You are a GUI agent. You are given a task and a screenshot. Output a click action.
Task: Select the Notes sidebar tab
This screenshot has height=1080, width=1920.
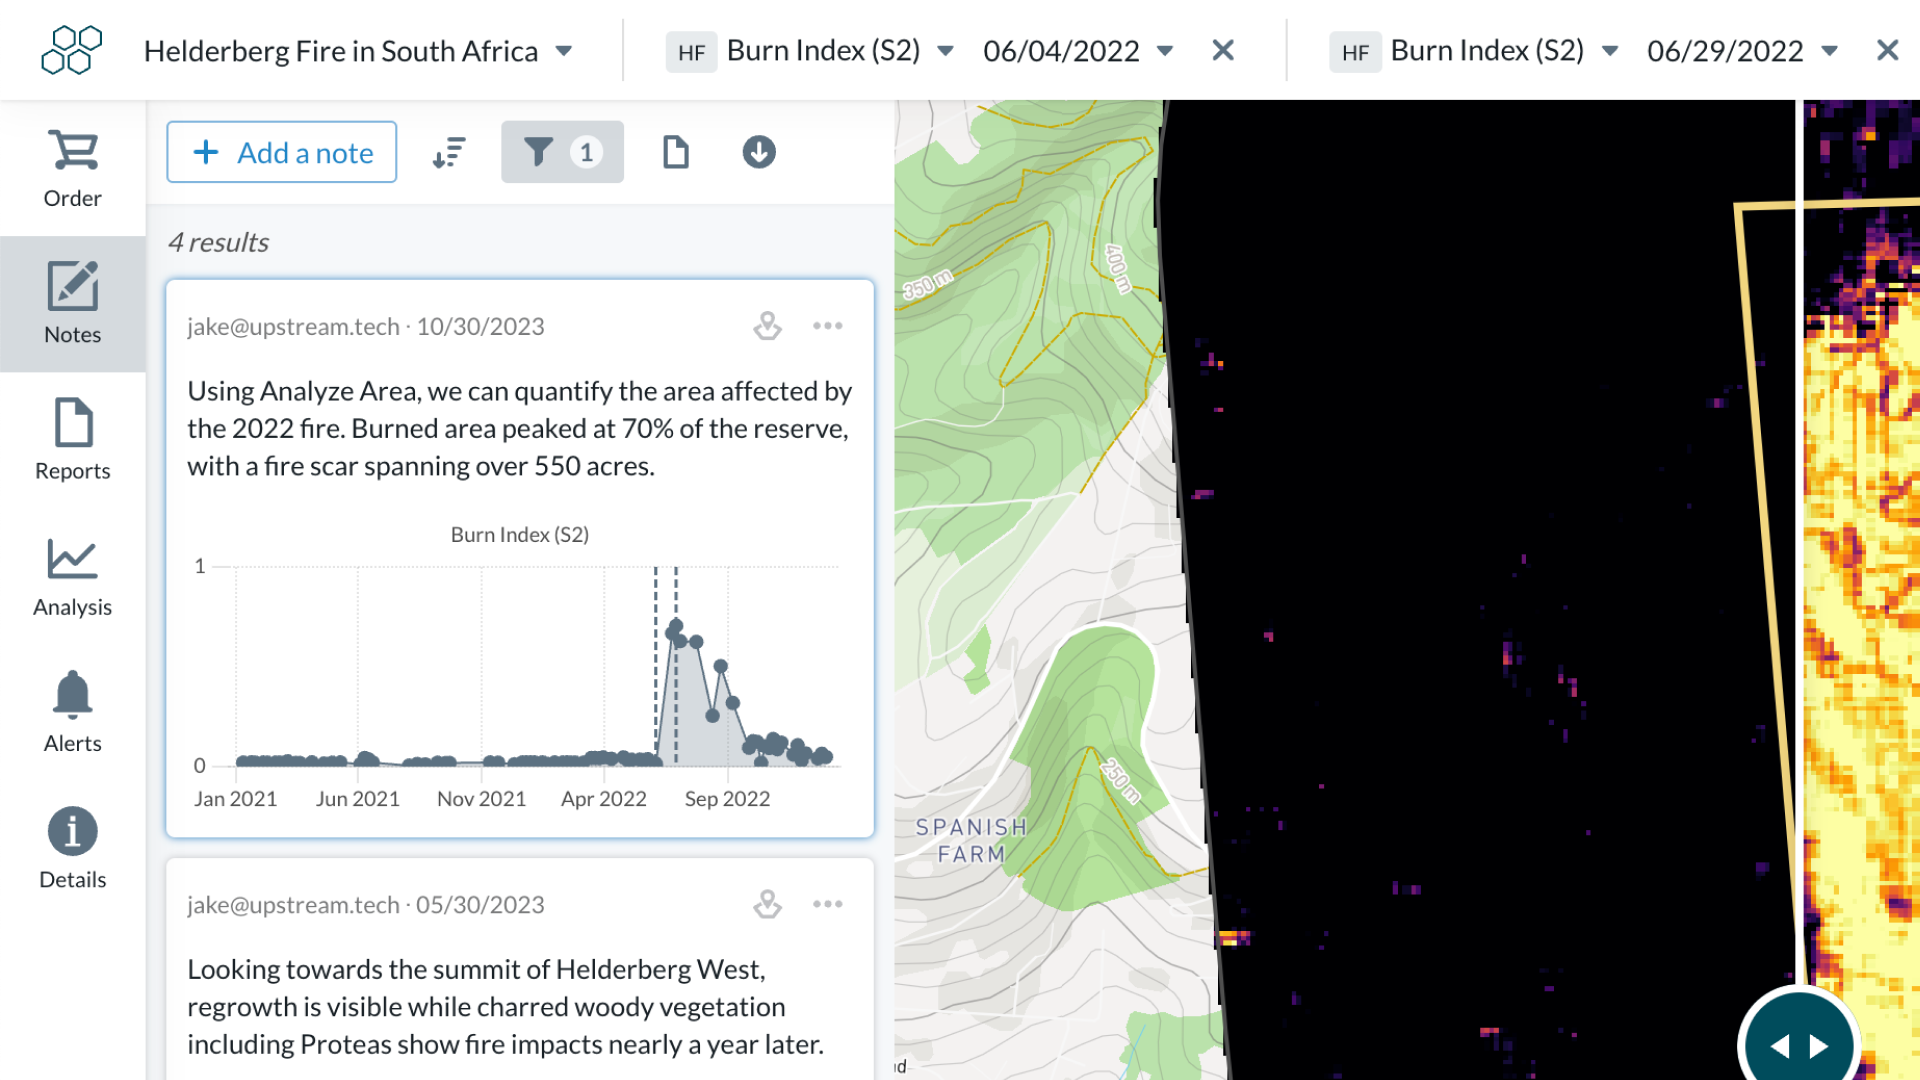[x=72, y=304]
